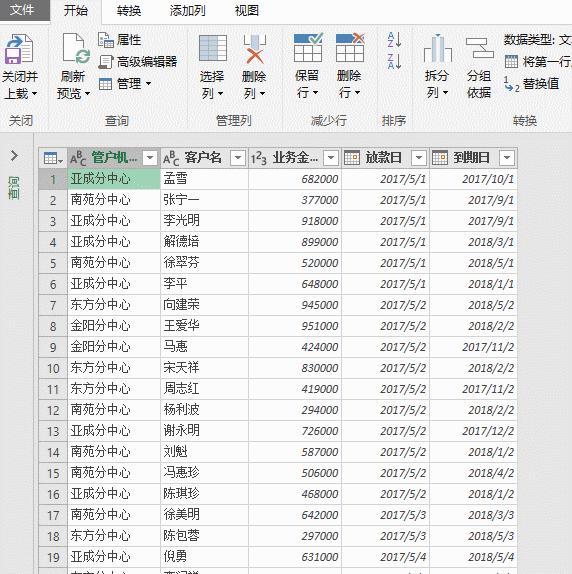Click Replace Values (替换值)
The image size is (572, 574).
(x=532, y=84)
